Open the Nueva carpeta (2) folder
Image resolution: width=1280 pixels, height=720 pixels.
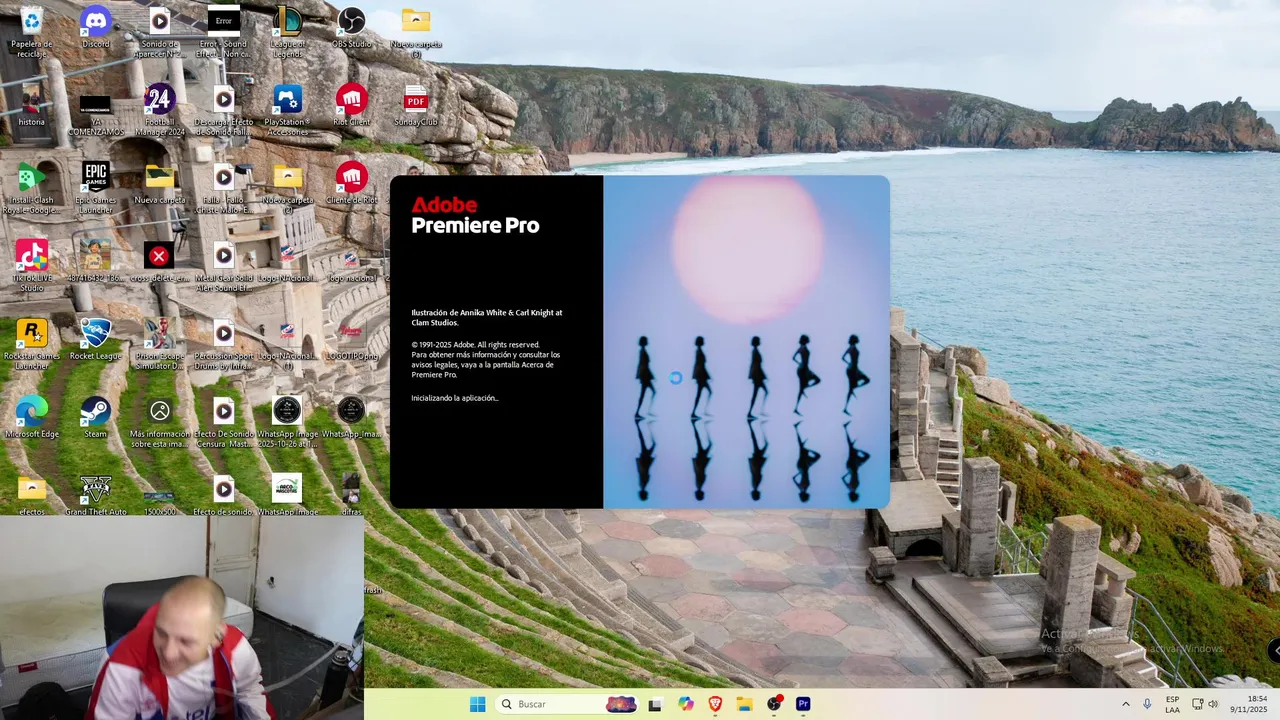(x=287, y=188)
